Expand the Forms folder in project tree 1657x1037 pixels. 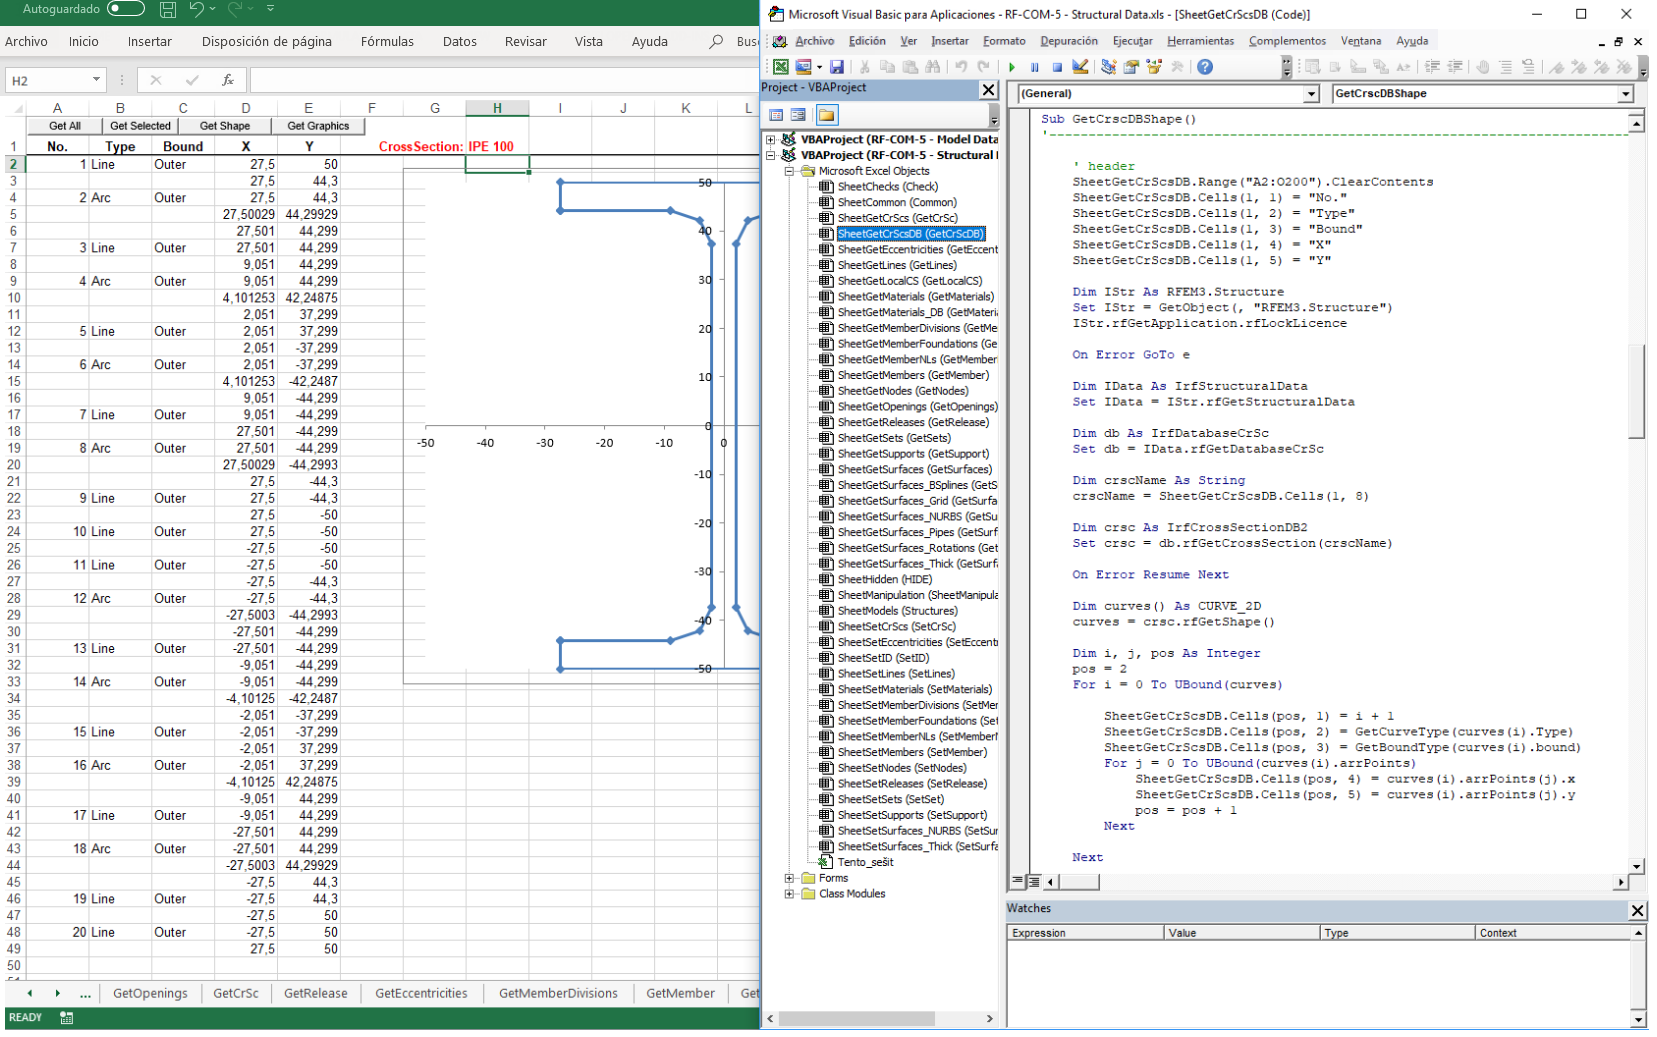(790, 879)
